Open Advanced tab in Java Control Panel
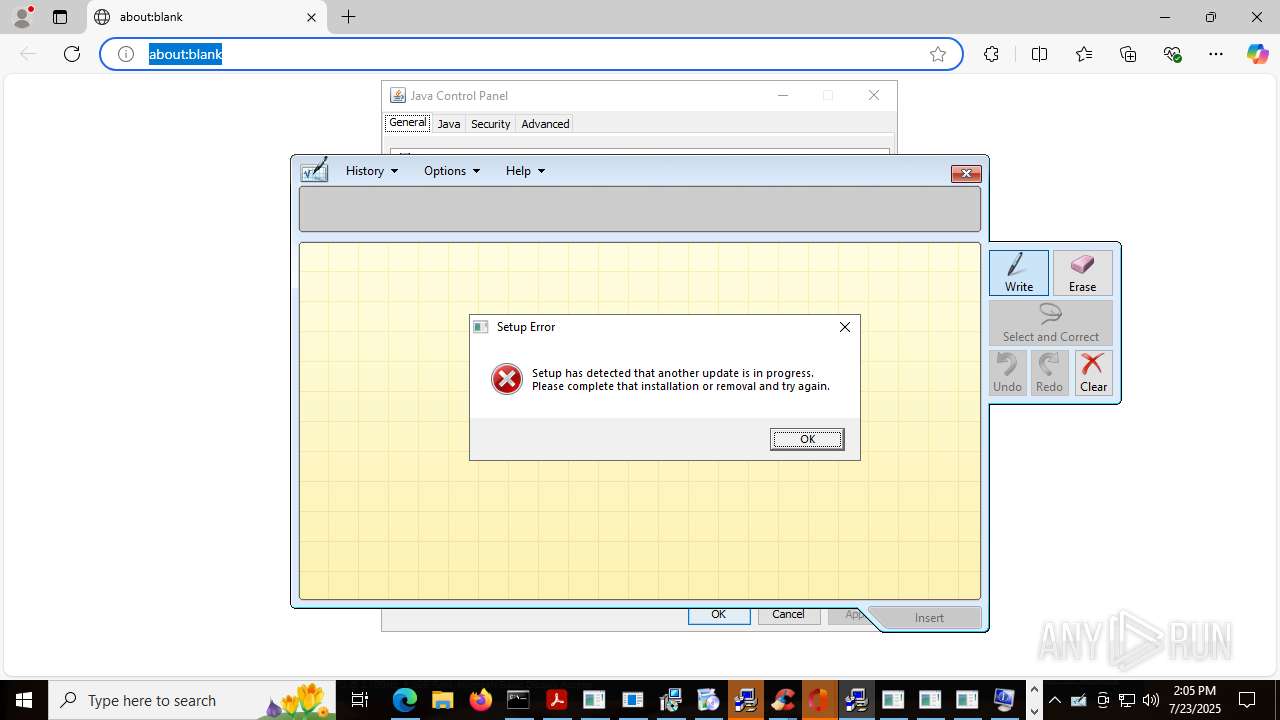The width and height of the screenshot is (1280, 720). tap(545, 124)
